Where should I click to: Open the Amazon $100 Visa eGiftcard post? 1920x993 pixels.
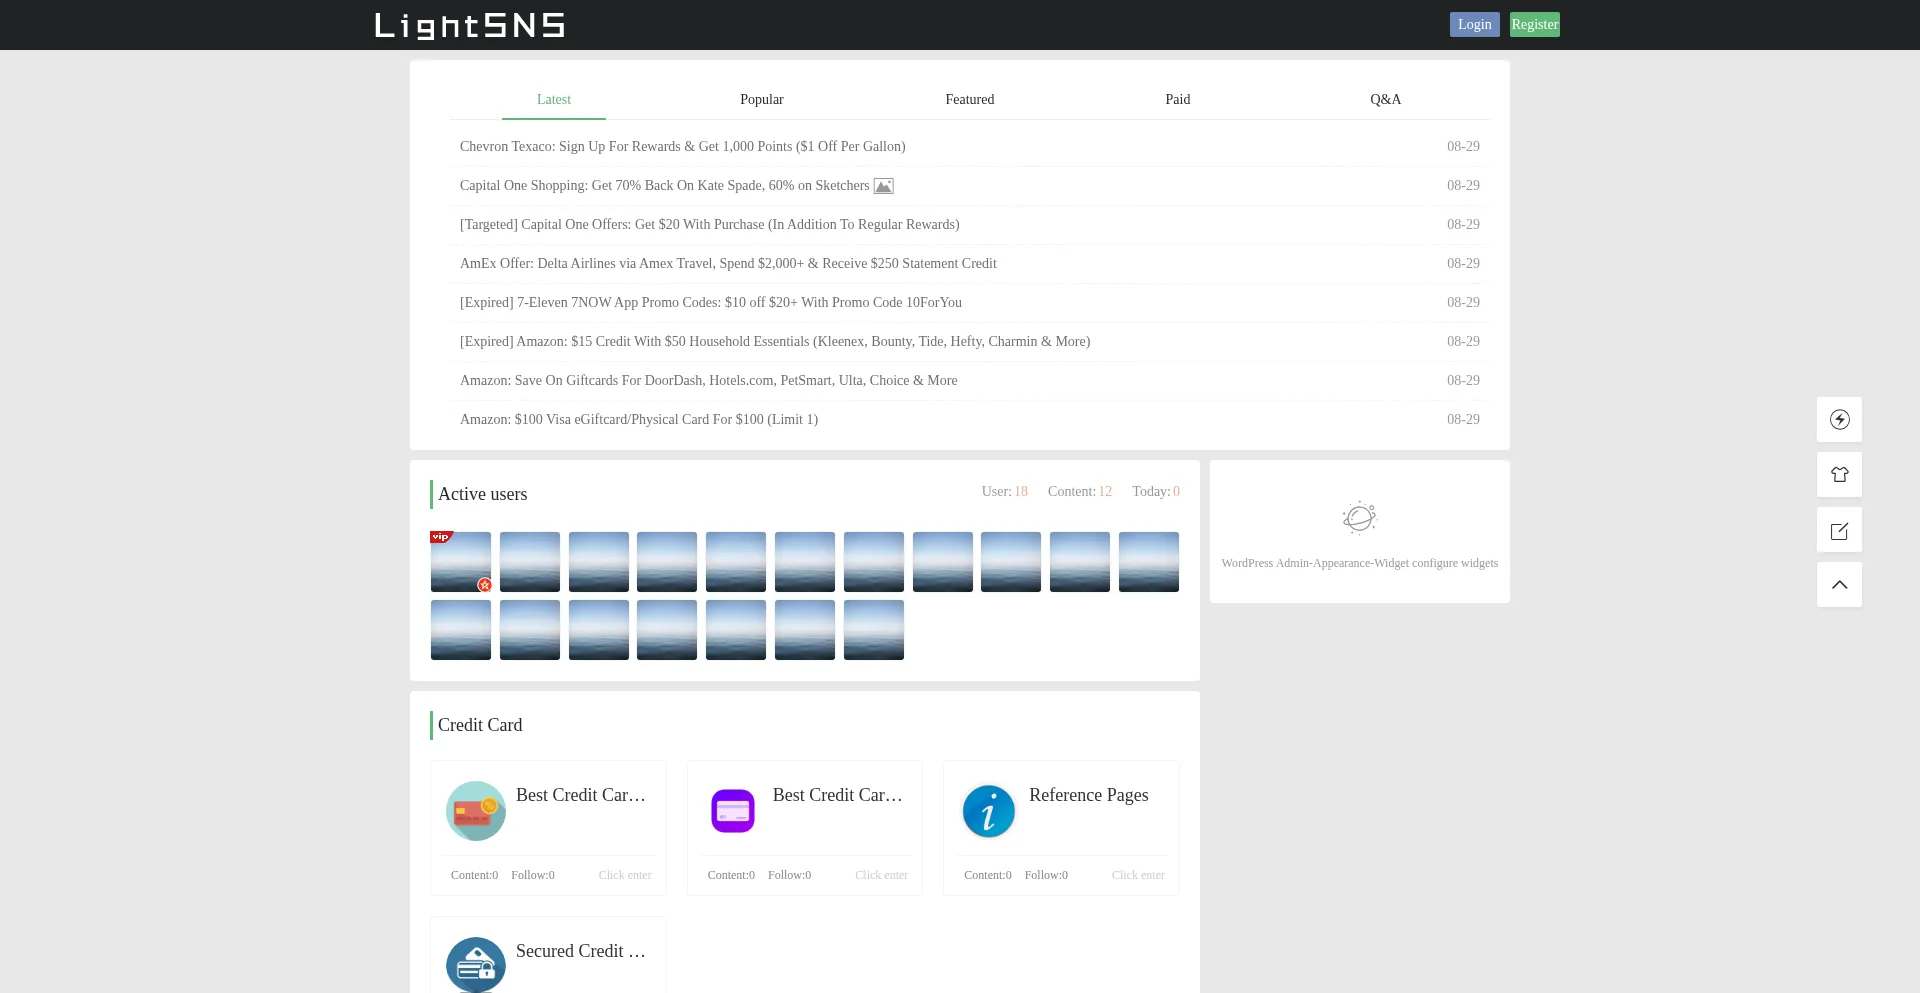click(639, 420)
